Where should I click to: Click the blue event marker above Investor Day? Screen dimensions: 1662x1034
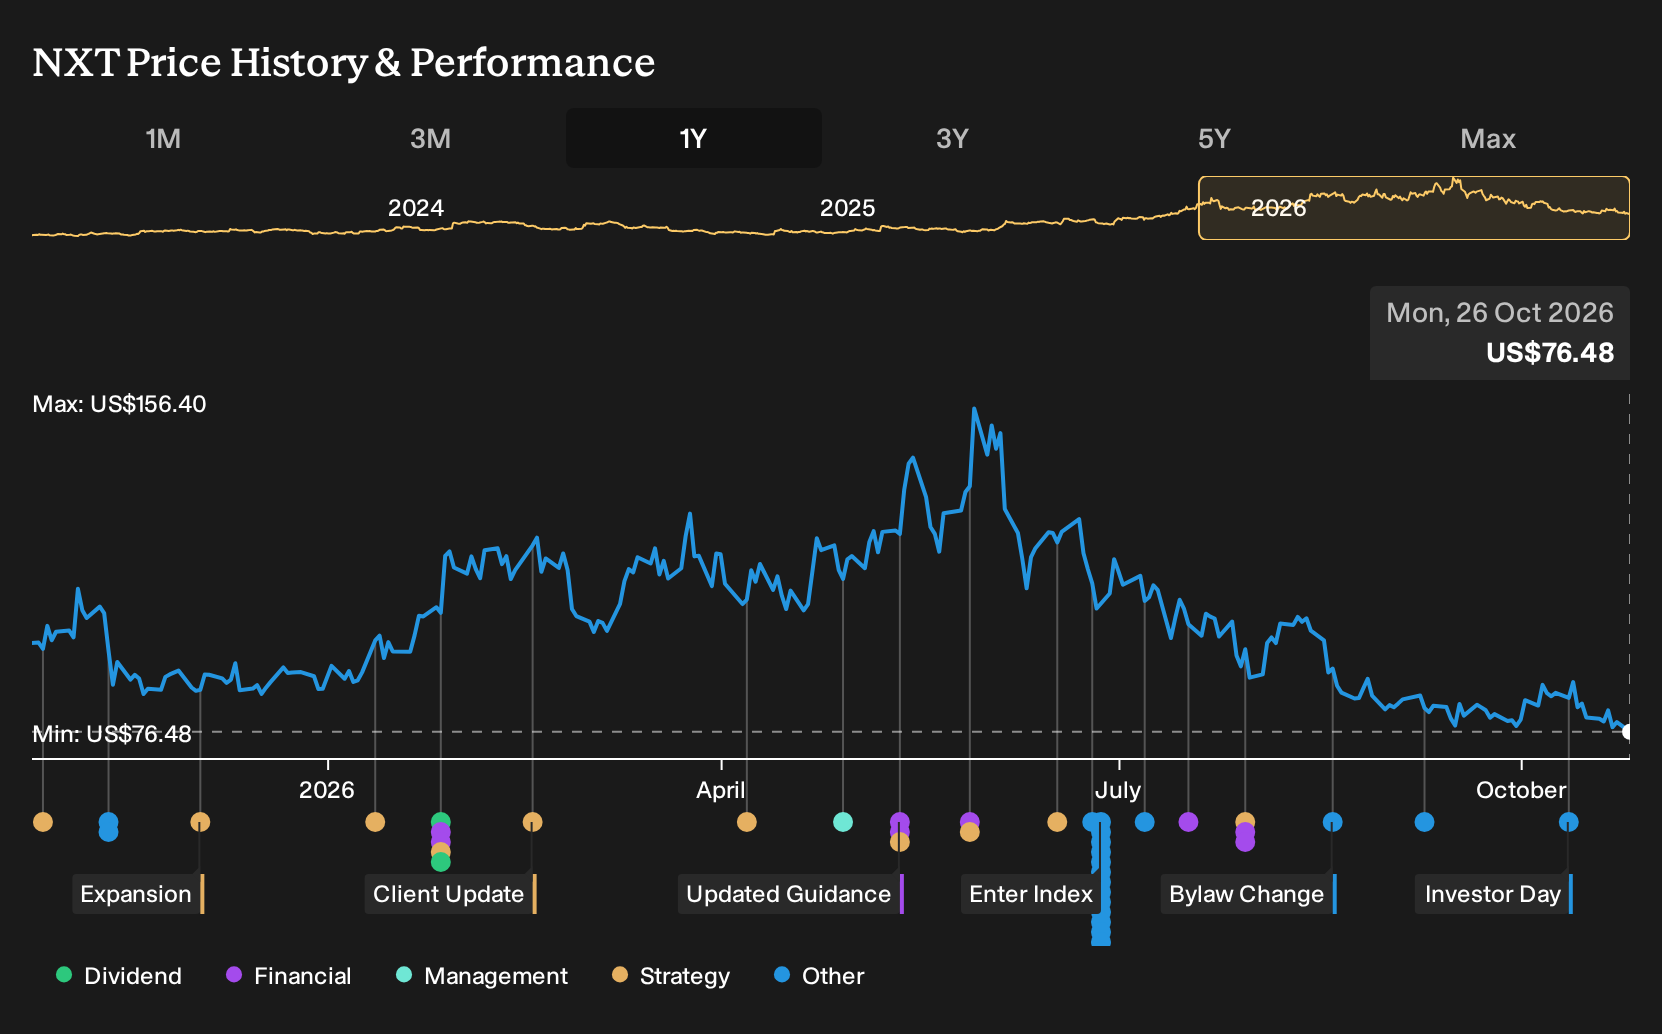pyautogui.click(x=1569, y=822)
